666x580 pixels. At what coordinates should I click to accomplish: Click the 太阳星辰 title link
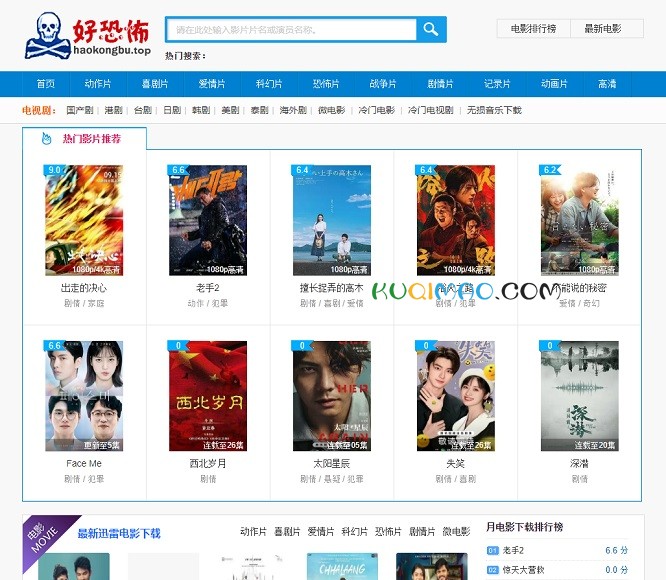(x=332, y=463)
